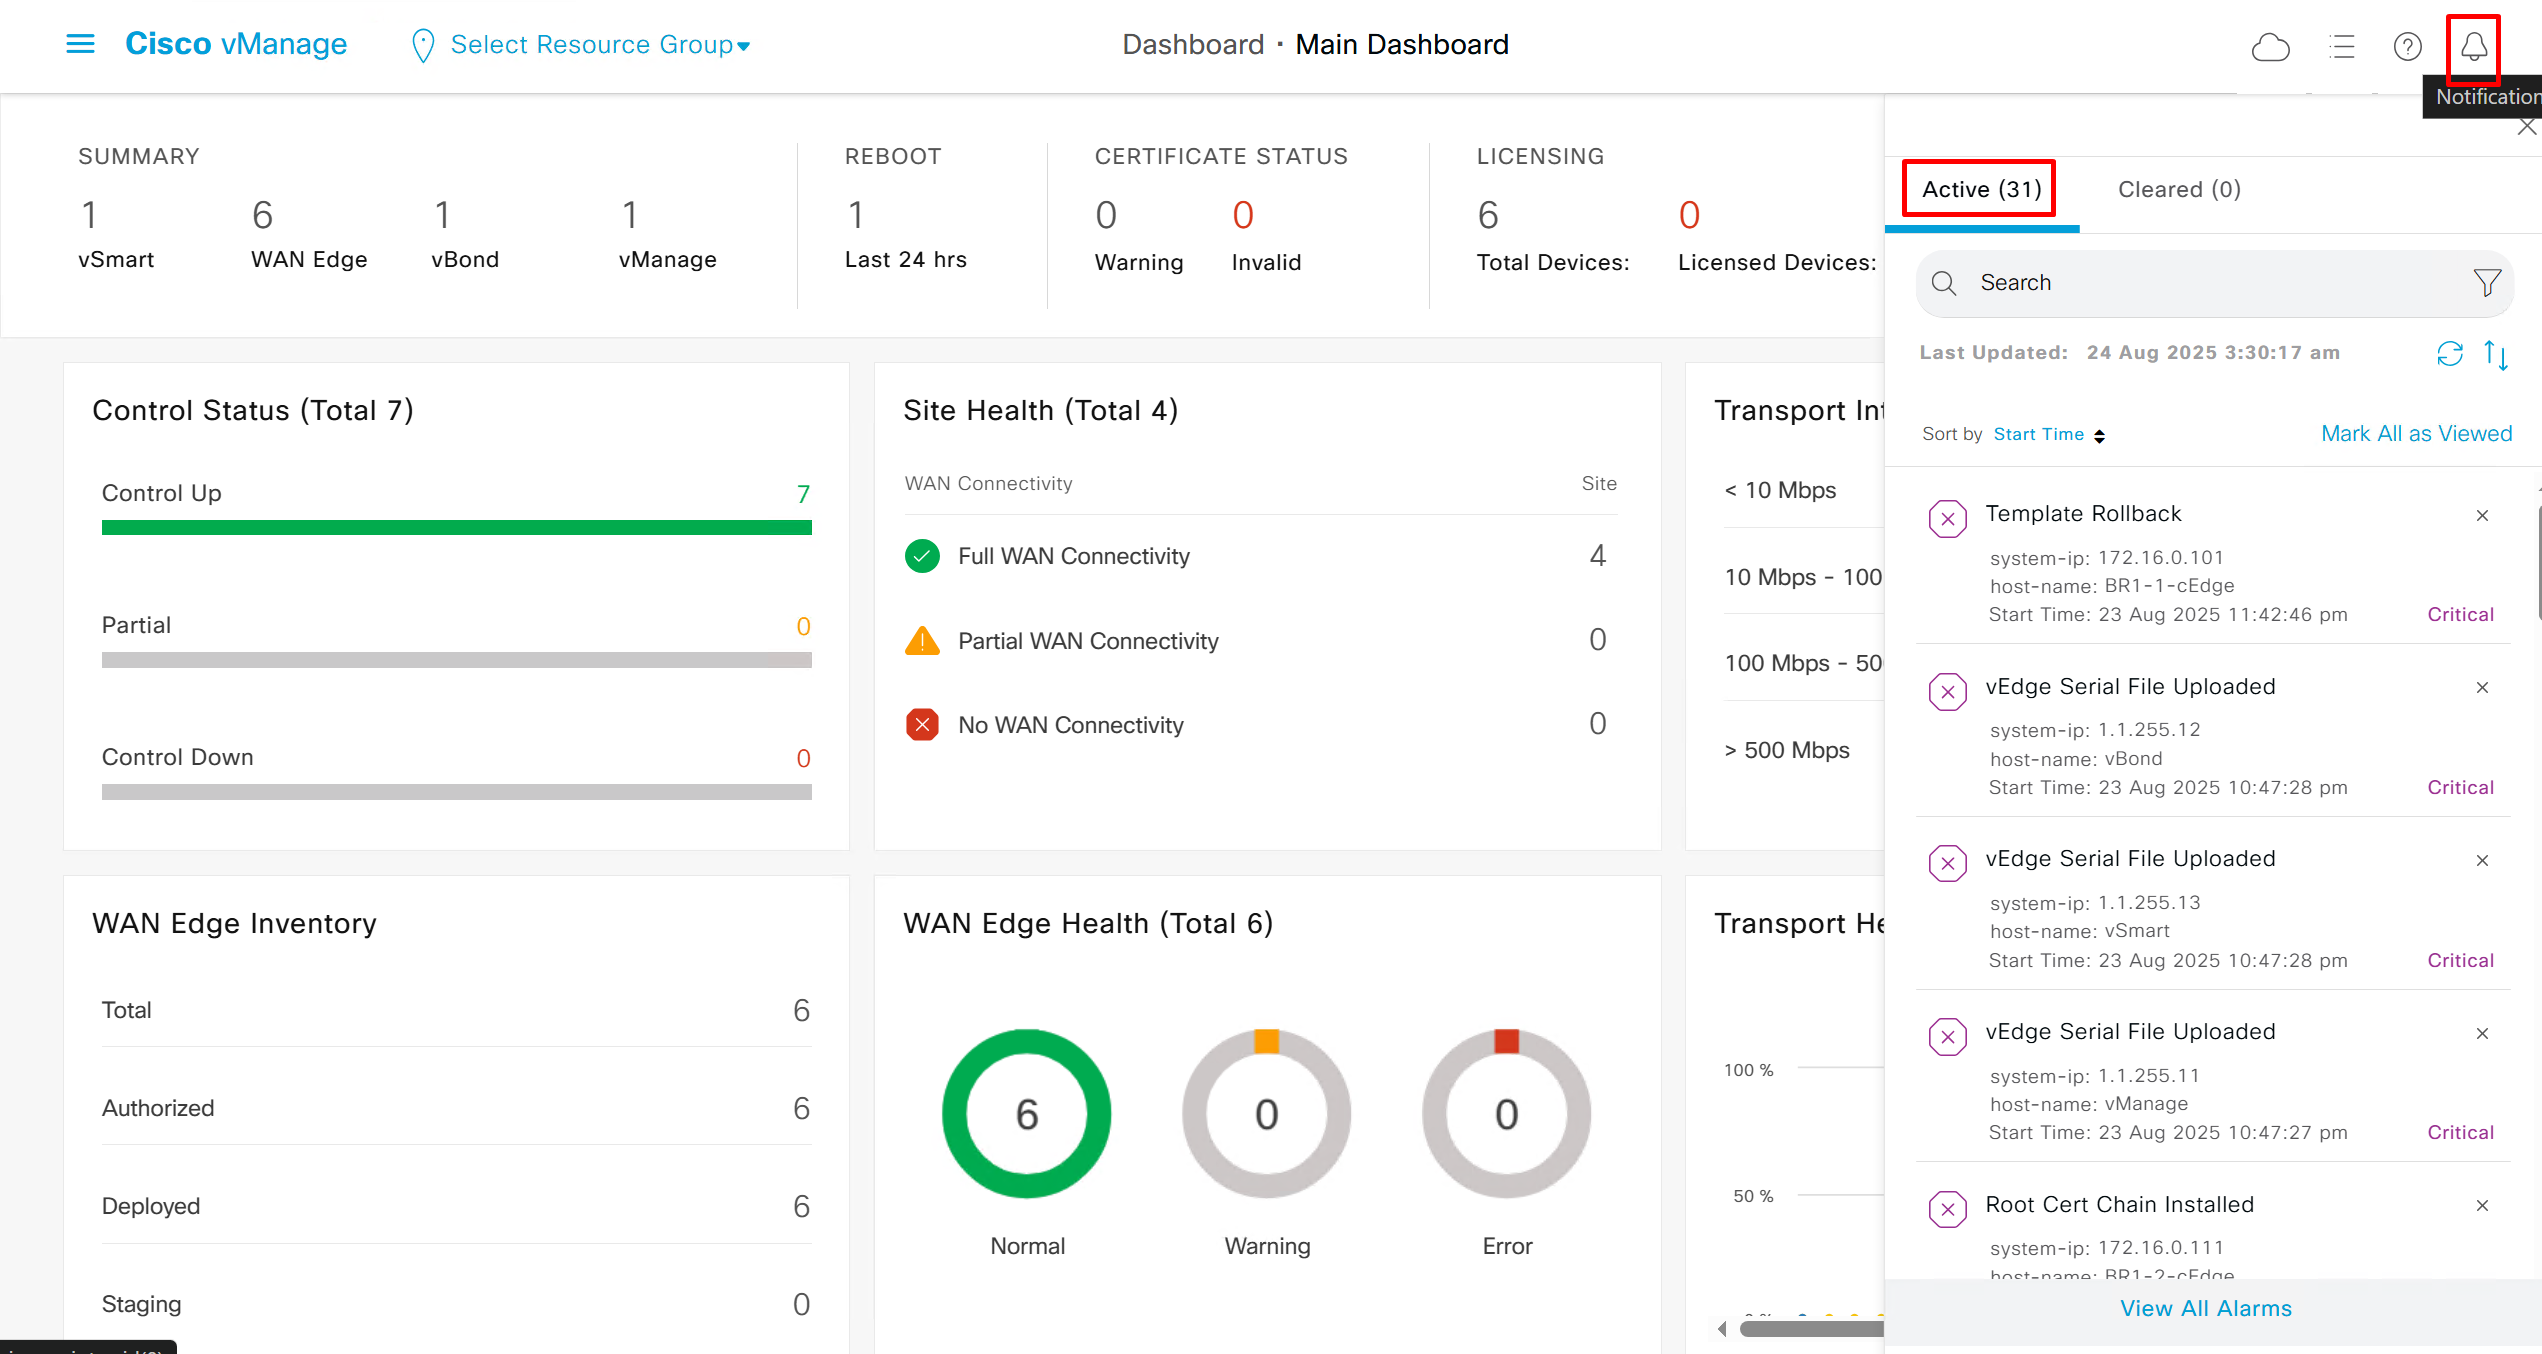Select the Active (31) tab
This screenshot has height=1354, width=2542.
1981,190
